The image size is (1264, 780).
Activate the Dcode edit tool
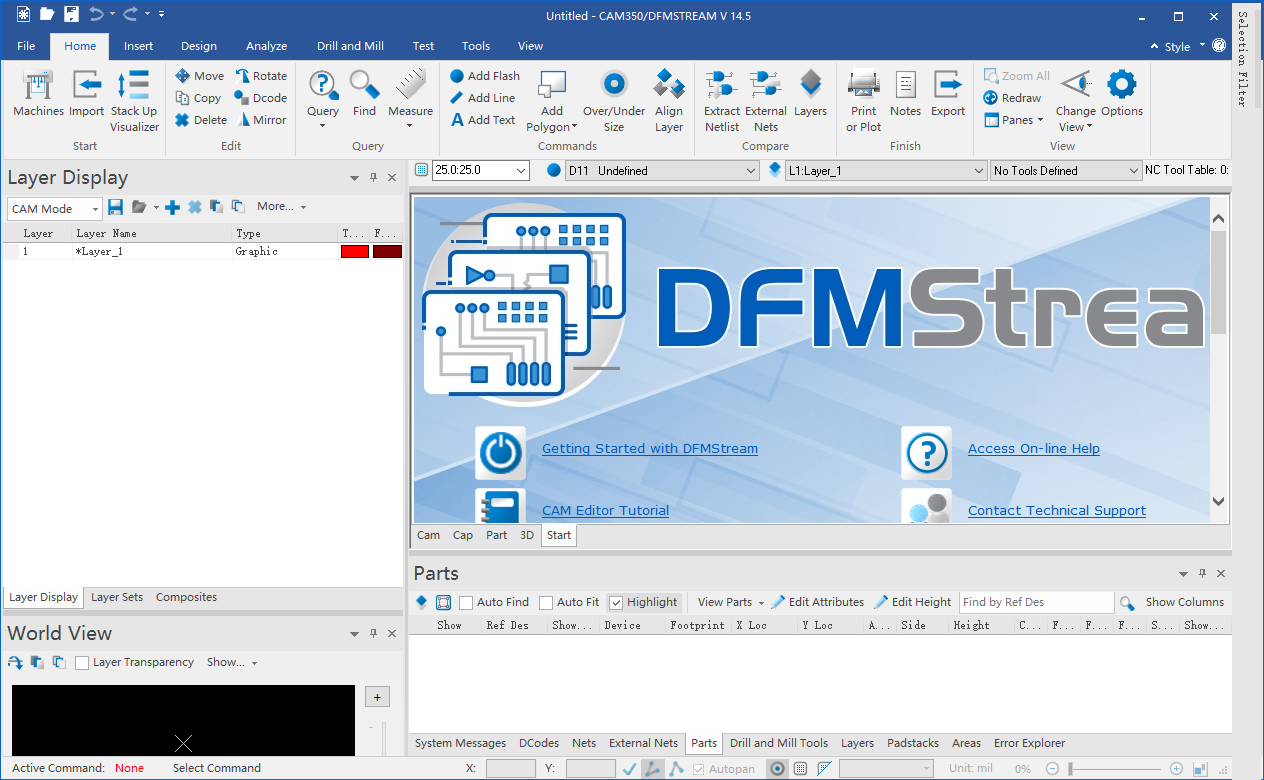(x=261, y=98)
